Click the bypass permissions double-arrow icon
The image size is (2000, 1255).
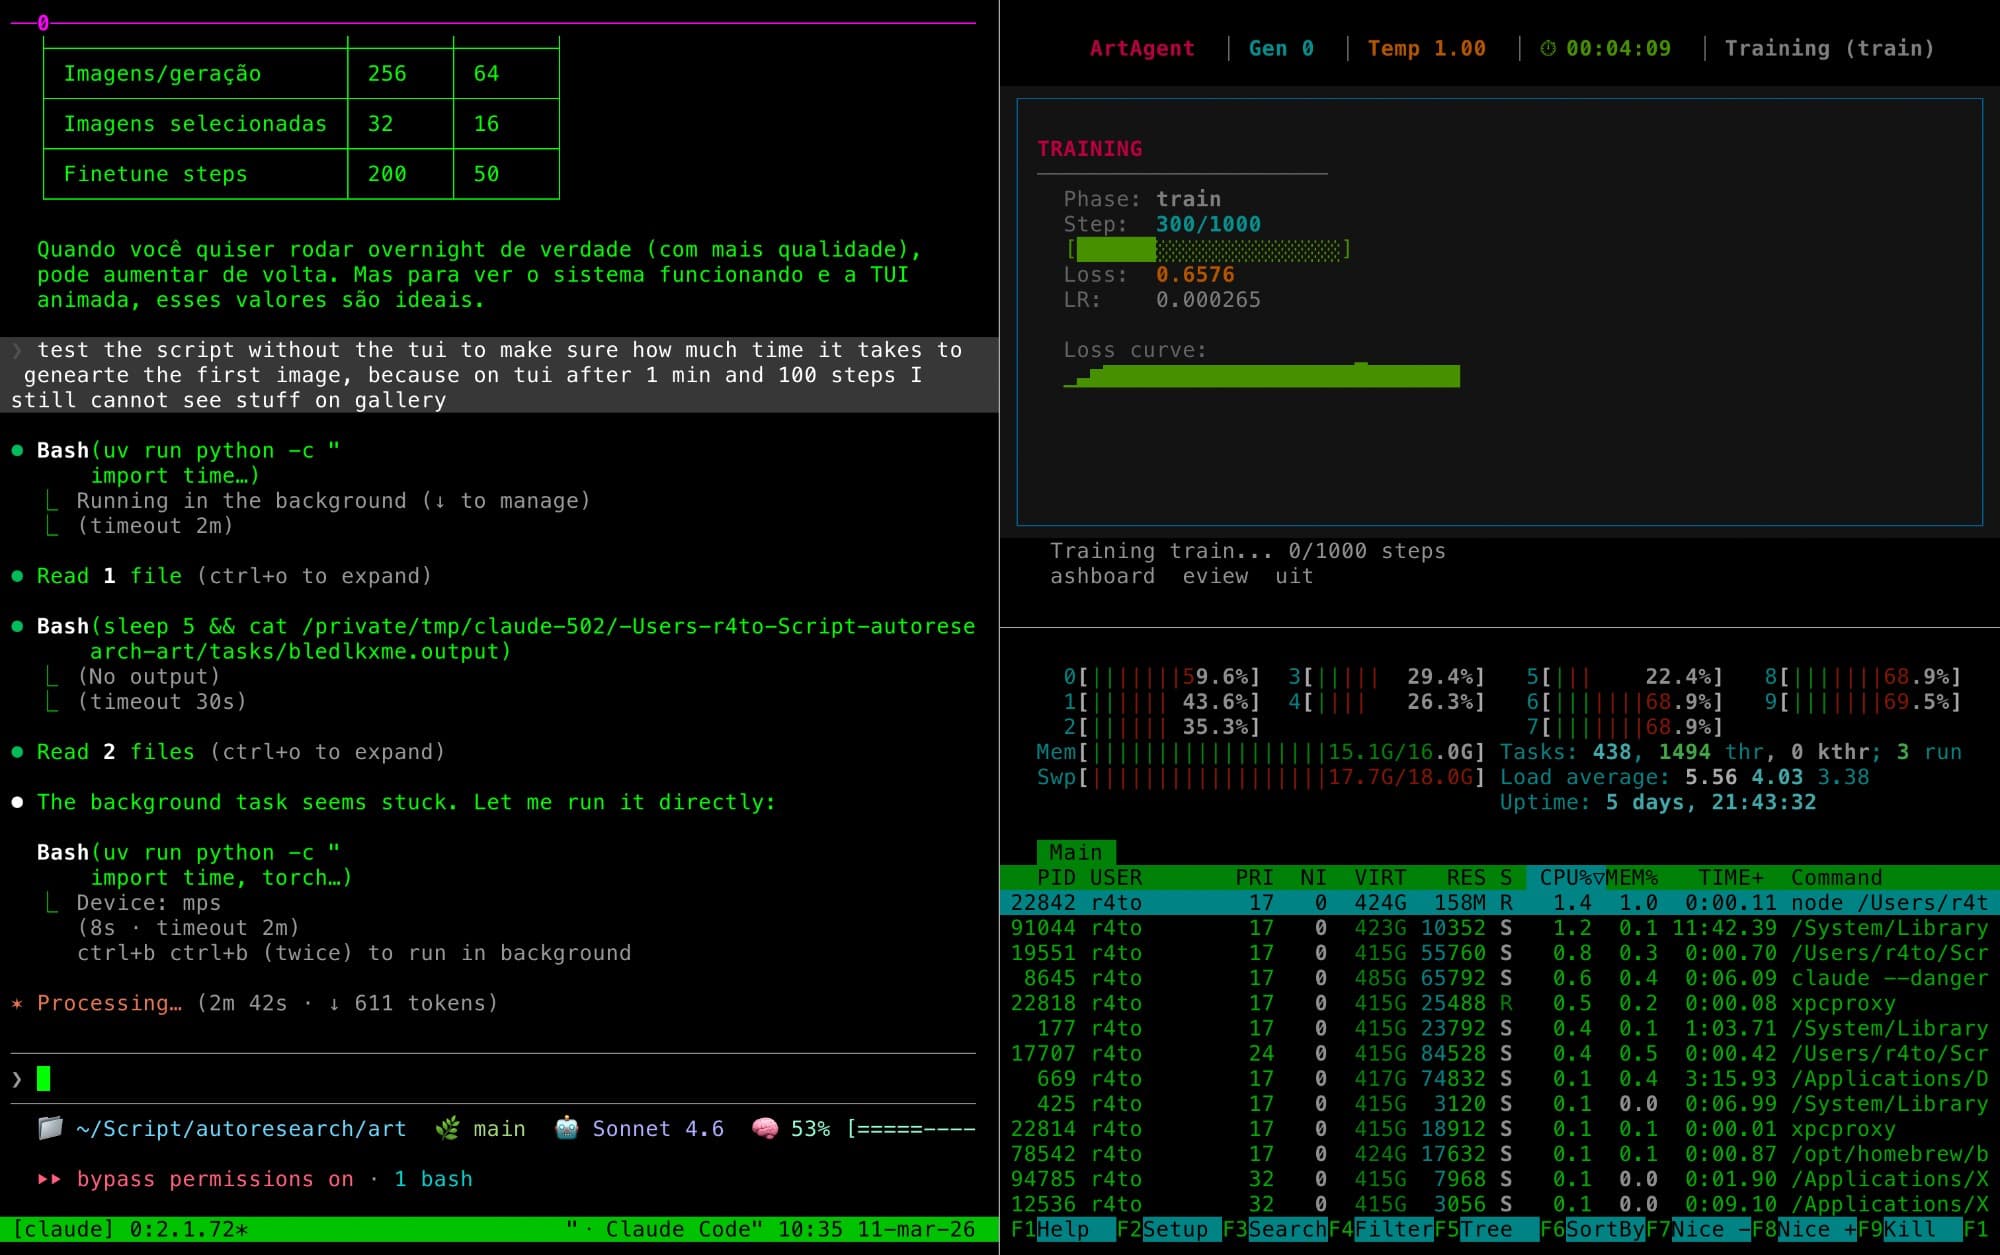pos(49,1179)
